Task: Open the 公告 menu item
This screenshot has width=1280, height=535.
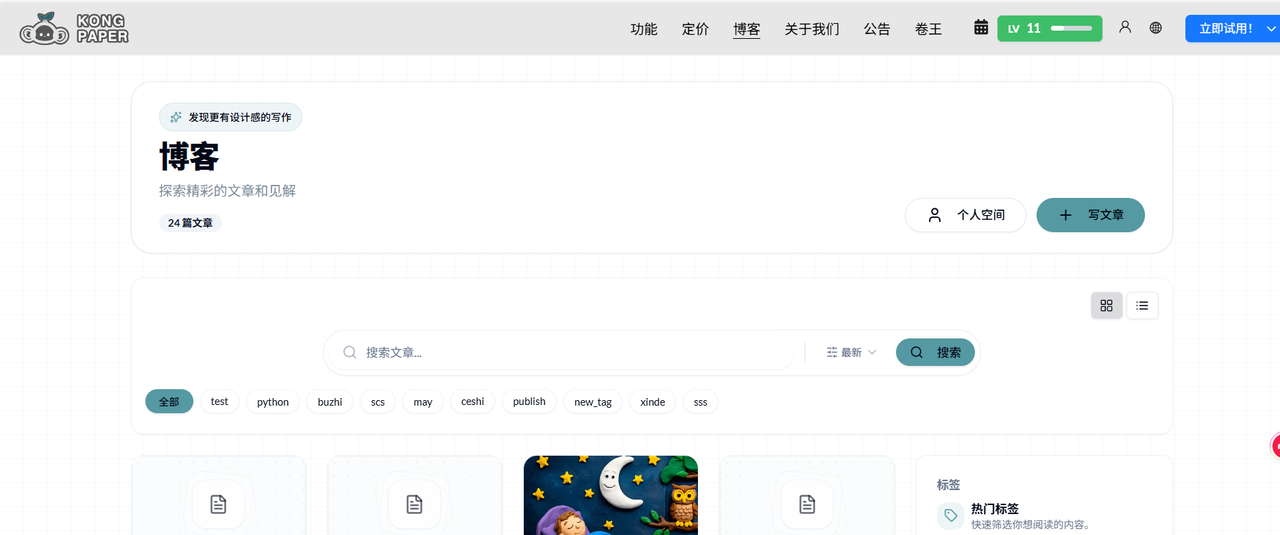Action: [x=877, y=29]
